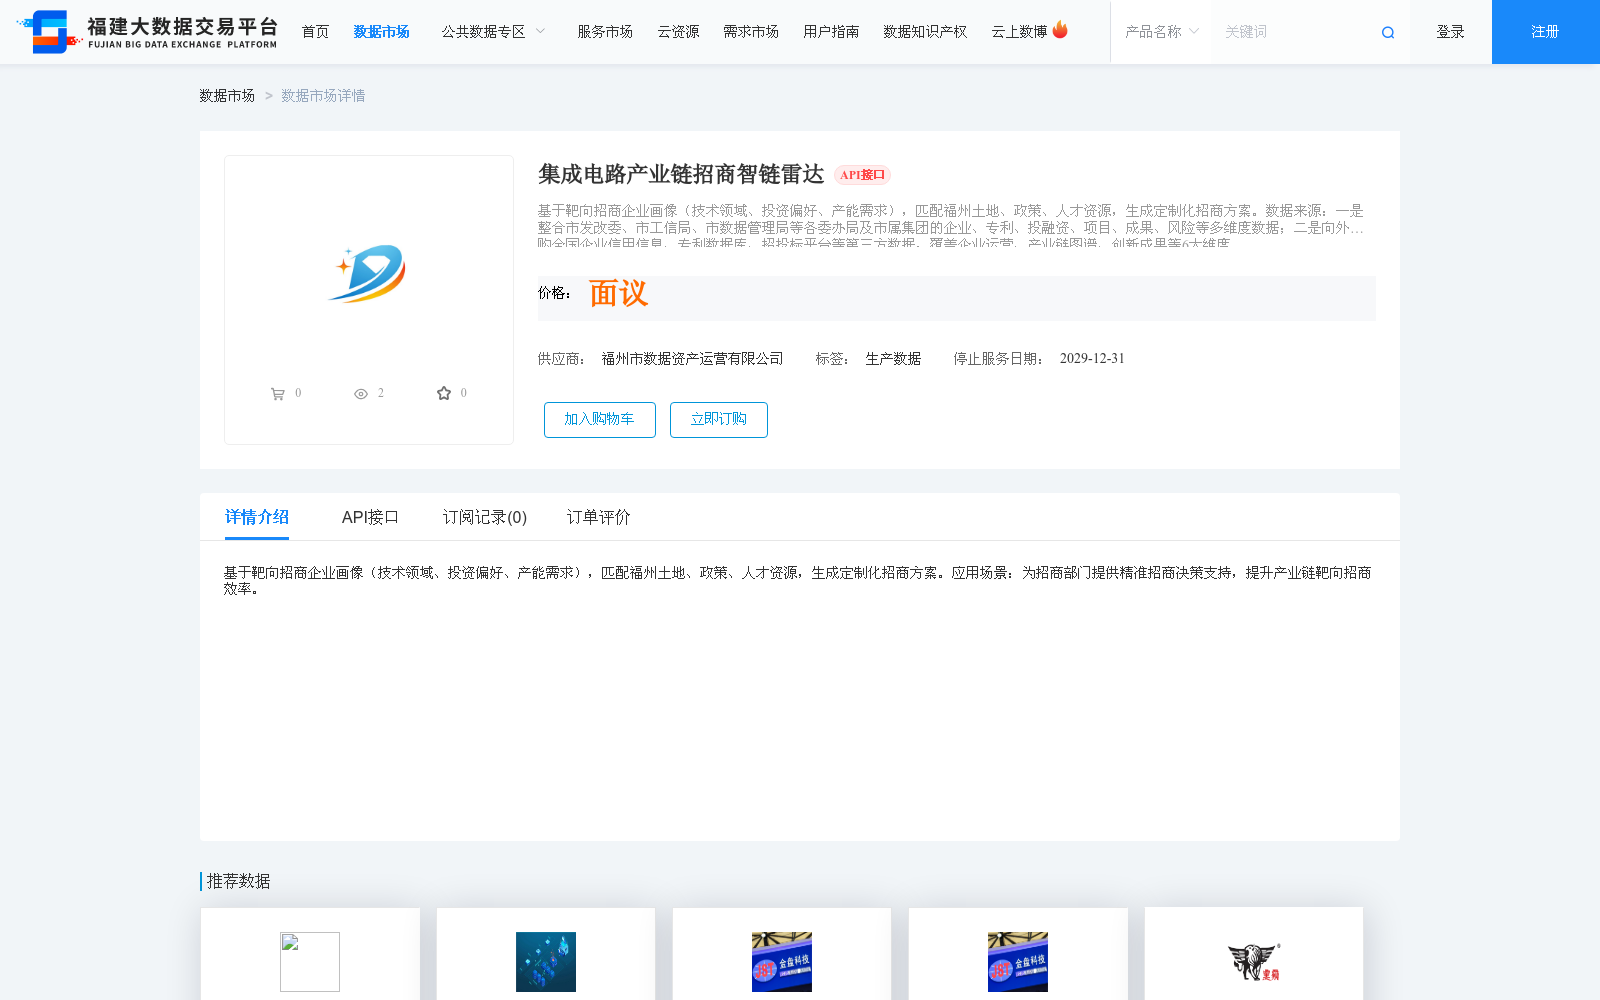The height and width of the screenshot is (1000, 1600).
Task: Click the 生产数据 tag value
Action: click(893, 359)
